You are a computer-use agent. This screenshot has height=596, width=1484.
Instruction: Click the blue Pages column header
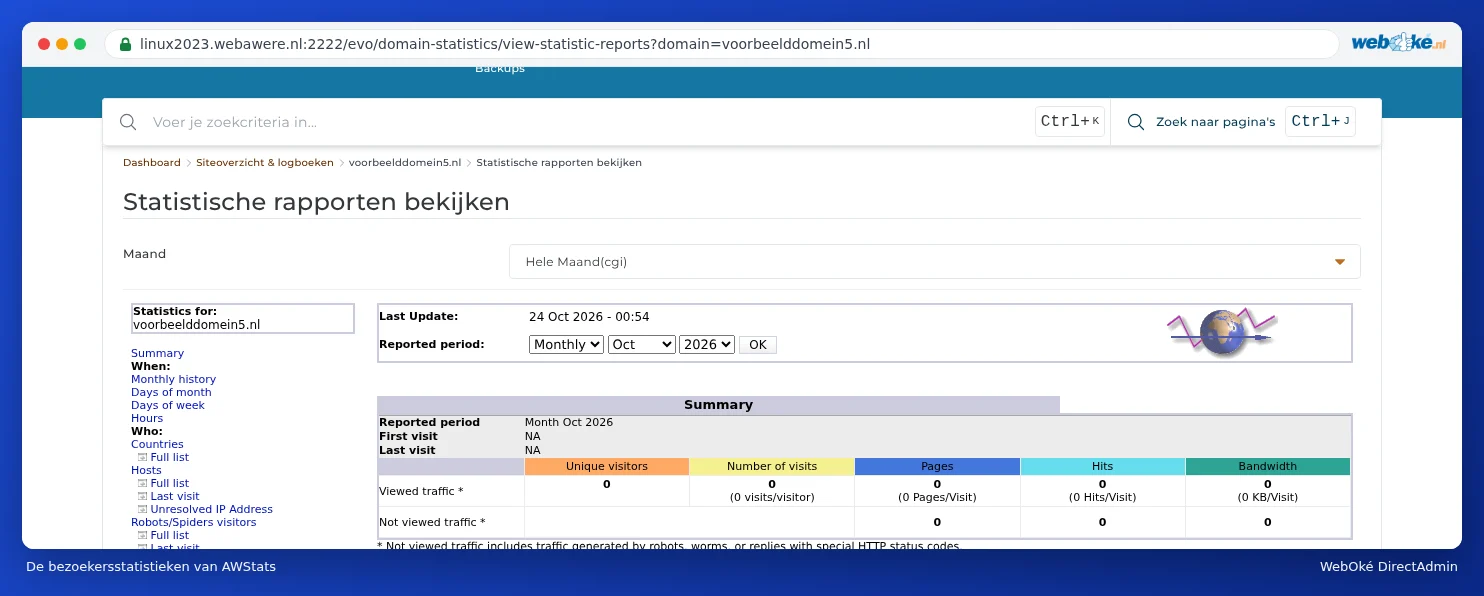point(937,467)
